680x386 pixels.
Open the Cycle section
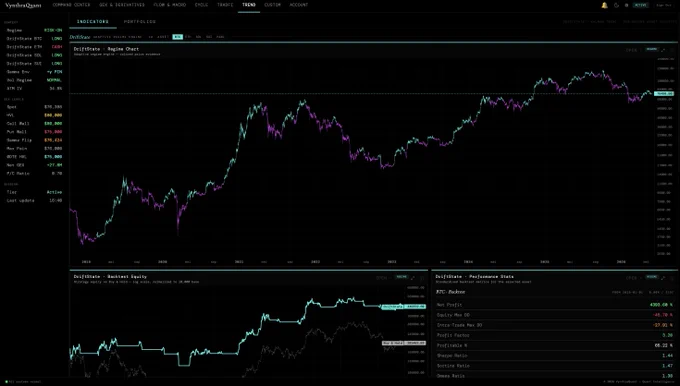coord(201,5)
